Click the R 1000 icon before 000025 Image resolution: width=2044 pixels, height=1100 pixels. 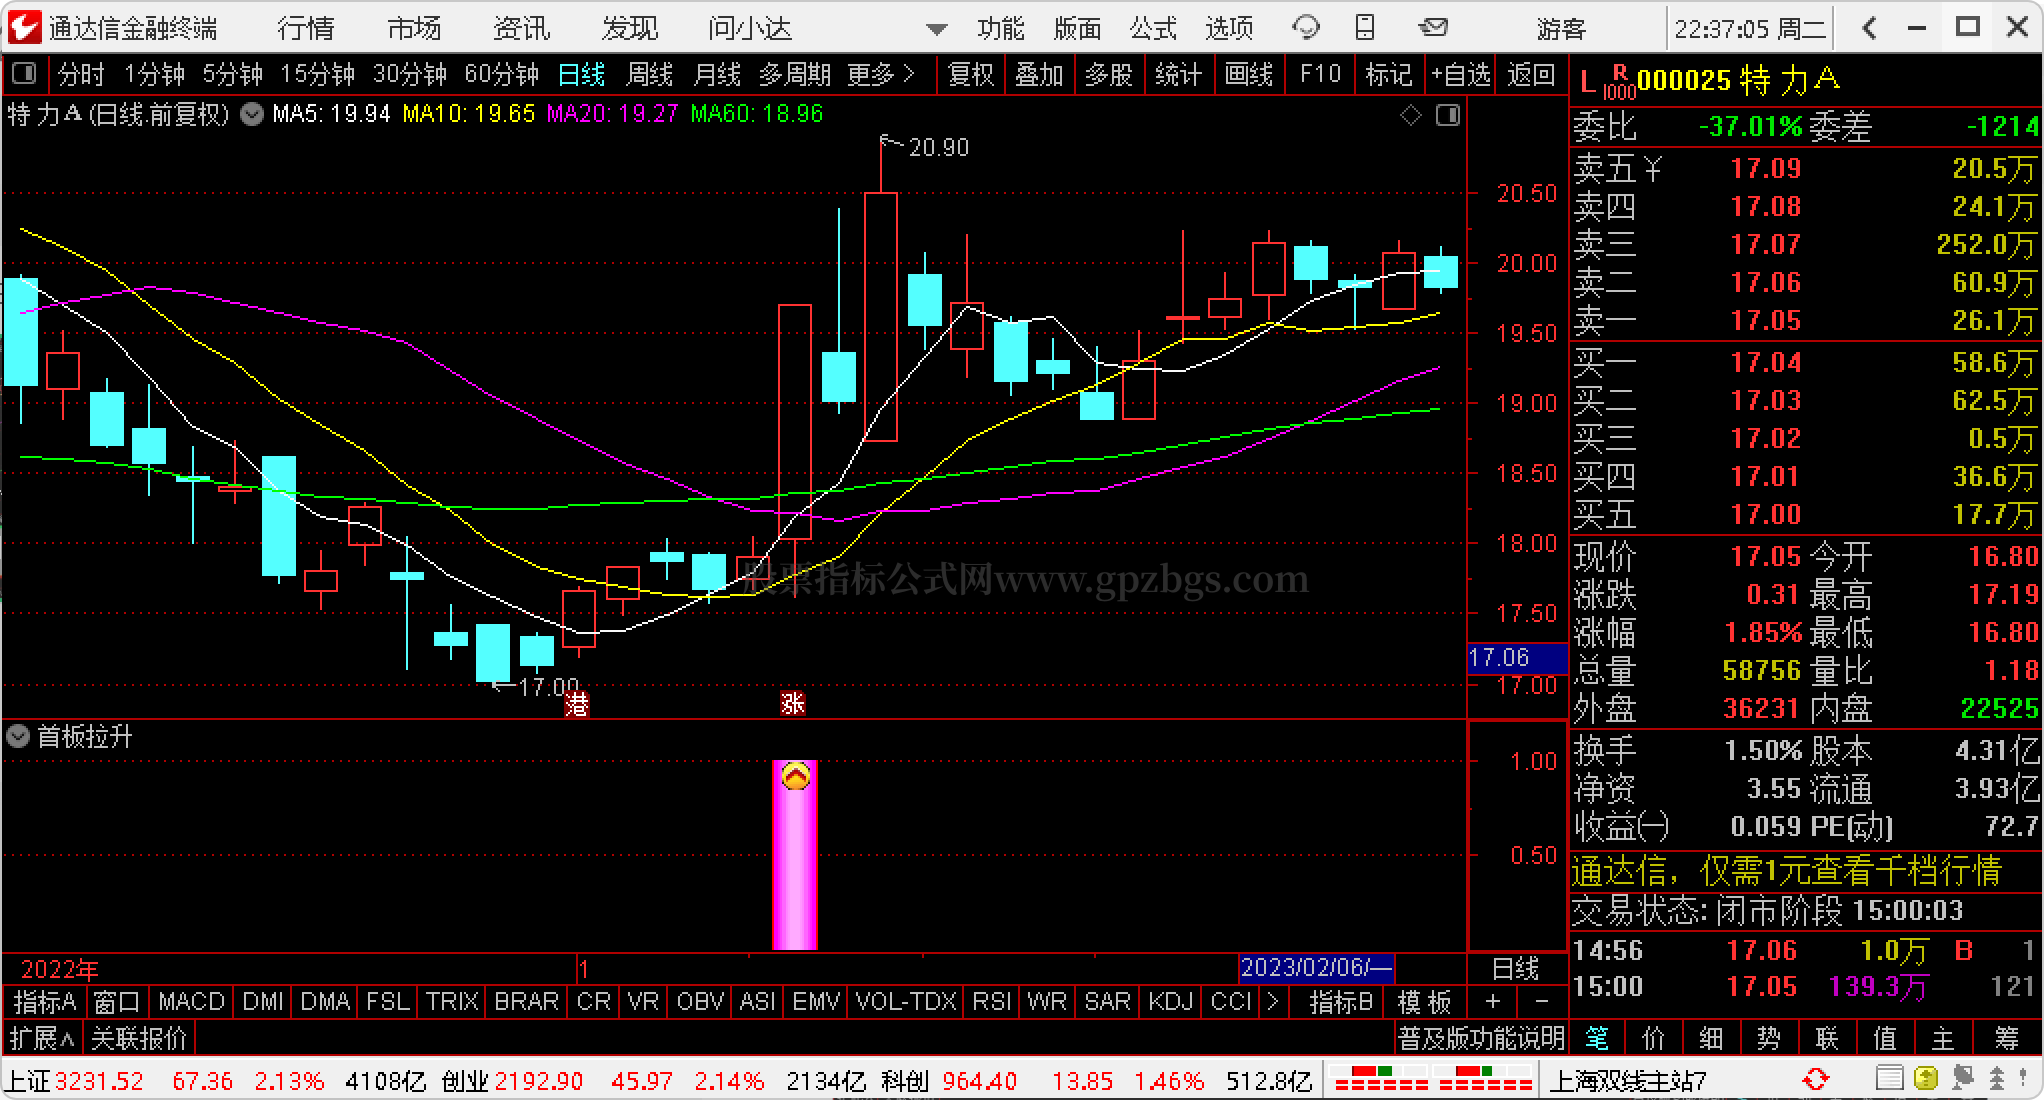coord(1619,82)
